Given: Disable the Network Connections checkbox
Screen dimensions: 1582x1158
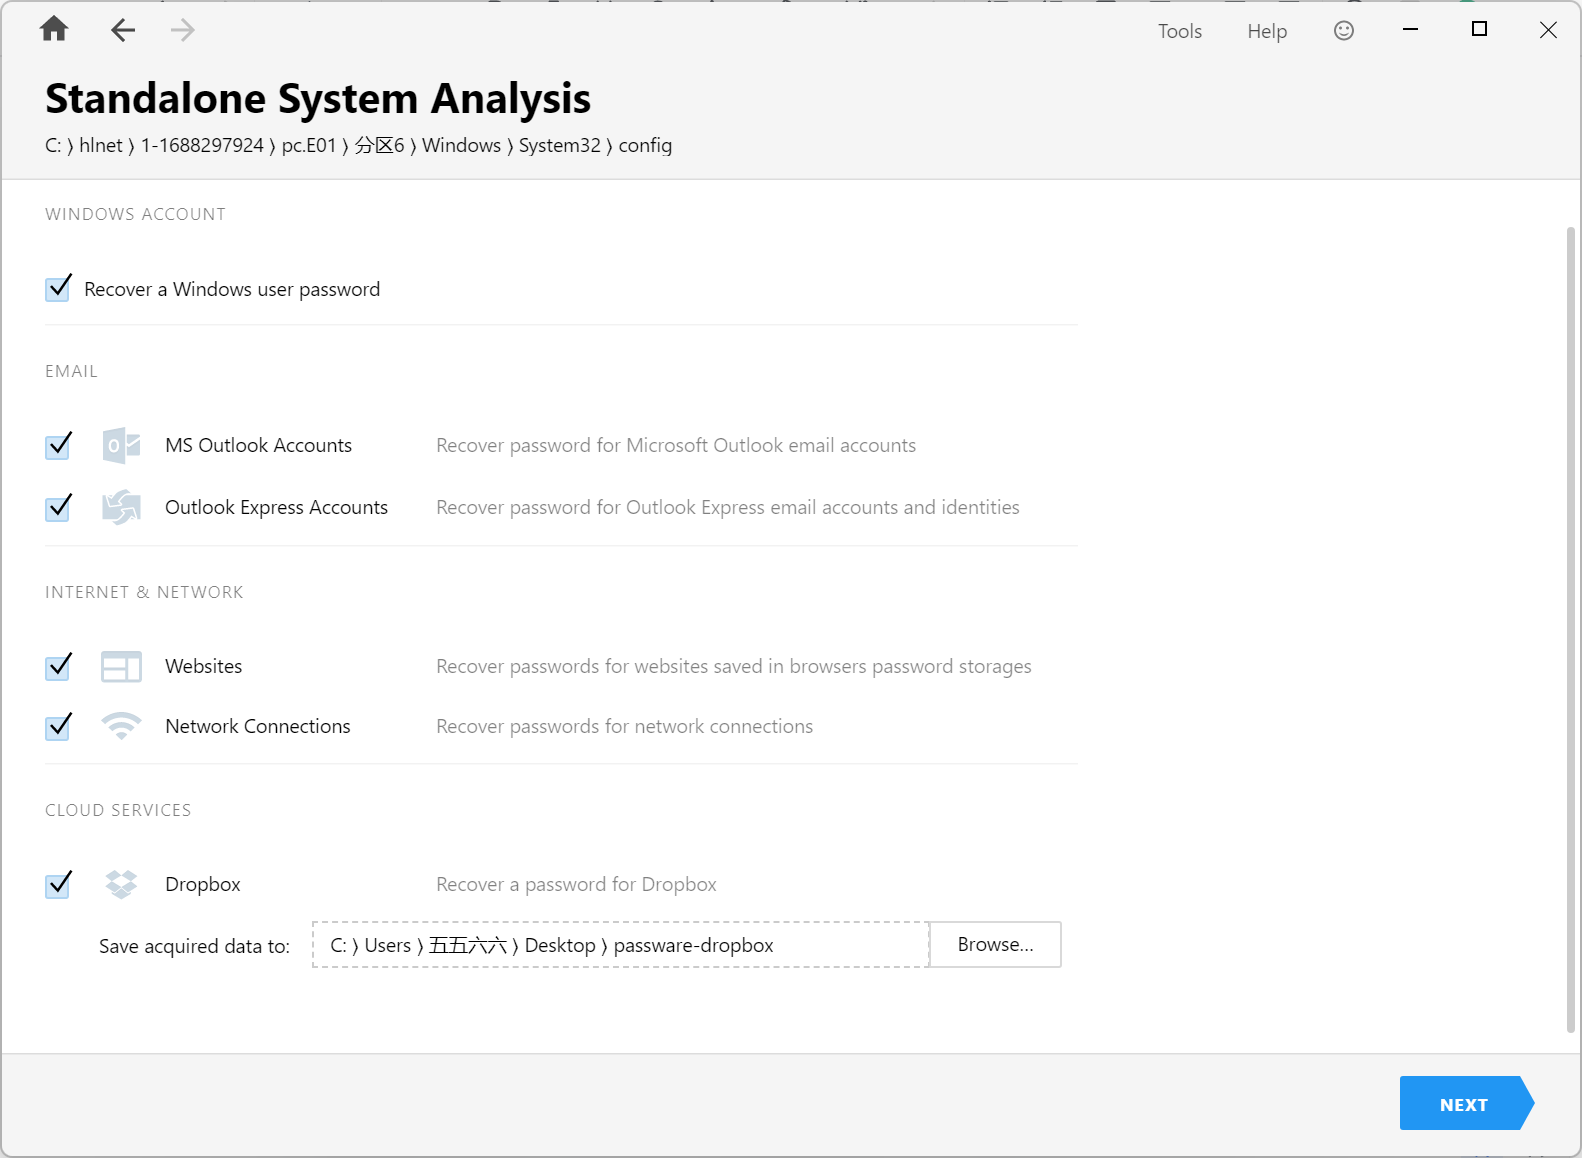Looking at the screenshot, I should (58, 726).
